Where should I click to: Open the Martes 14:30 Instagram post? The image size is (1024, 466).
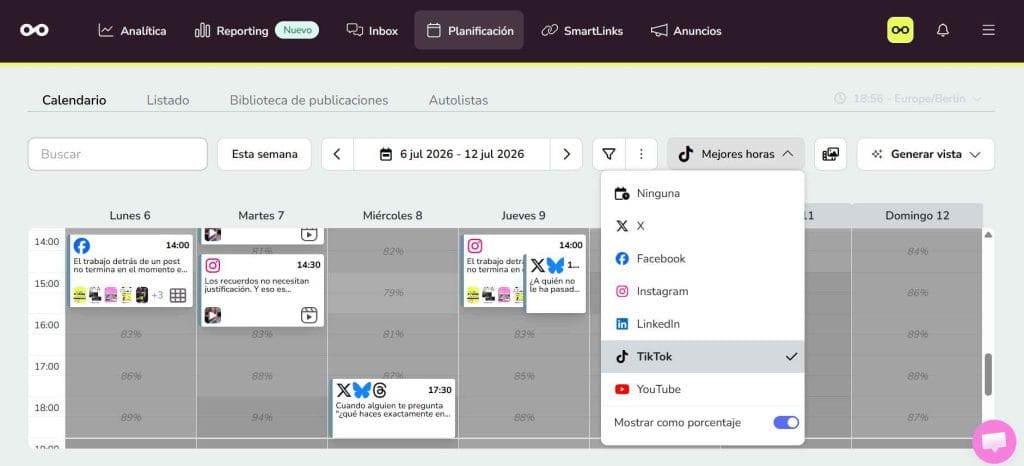point(262,290)
